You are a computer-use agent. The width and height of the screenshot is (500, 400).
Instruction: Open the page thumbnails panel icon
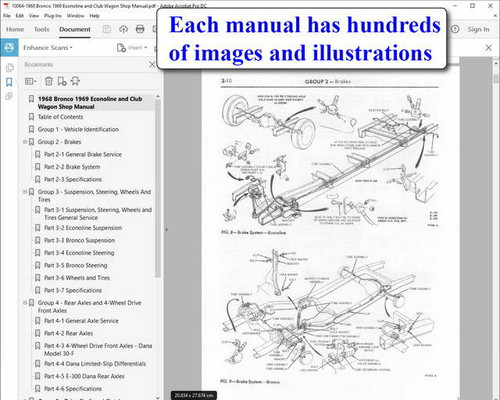pyautogui.click(x=9, y=68)
